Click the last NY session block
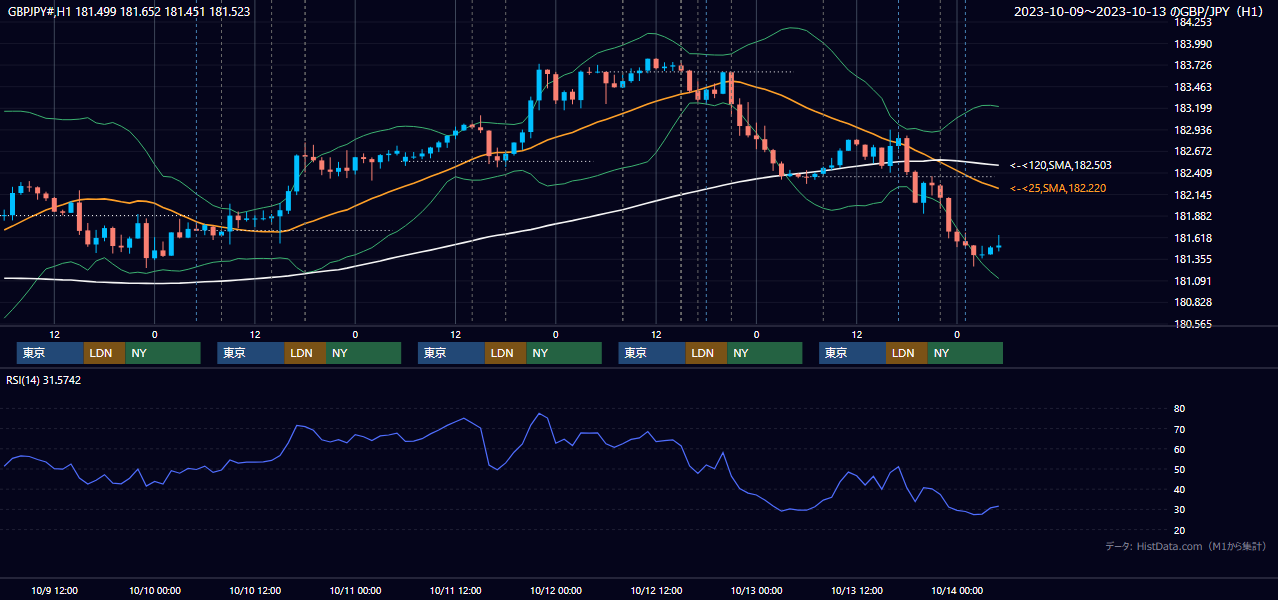 965,353
